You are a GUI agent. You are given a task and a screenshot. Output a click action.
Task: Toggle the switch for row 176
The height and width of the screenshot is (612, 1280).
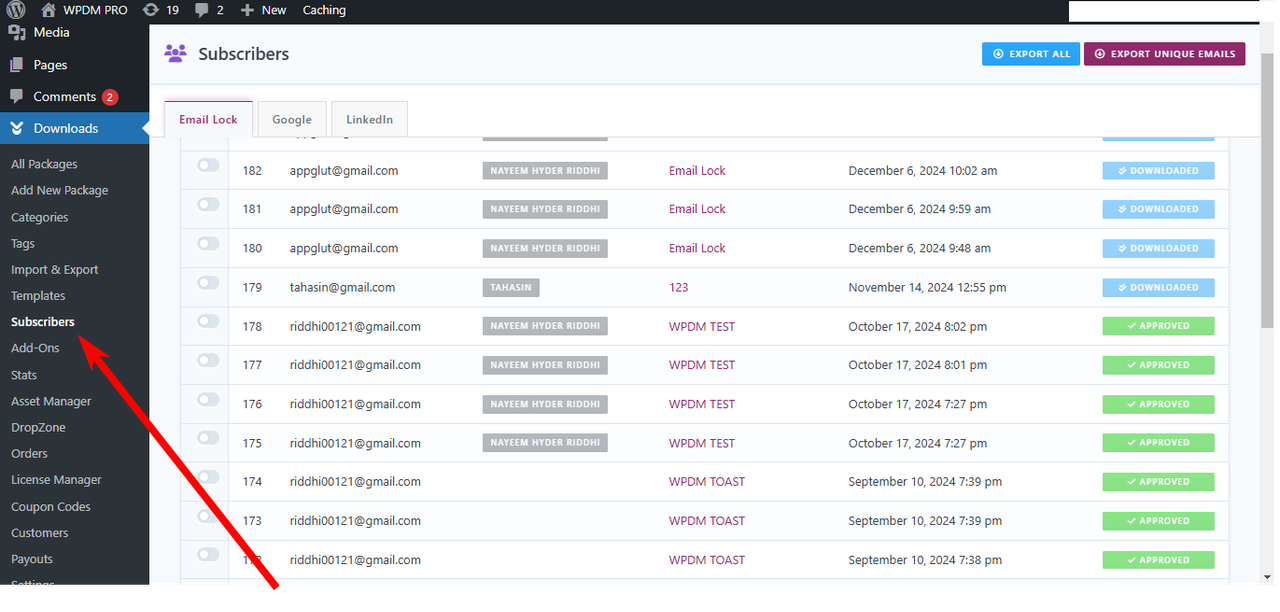pyautogui.click(x=208, y=399)
